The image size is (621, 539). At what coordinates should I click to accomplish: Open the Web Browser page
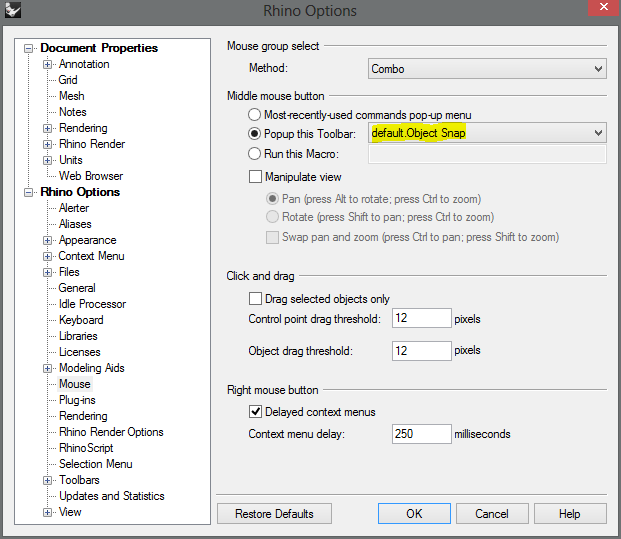pos(91,176)
